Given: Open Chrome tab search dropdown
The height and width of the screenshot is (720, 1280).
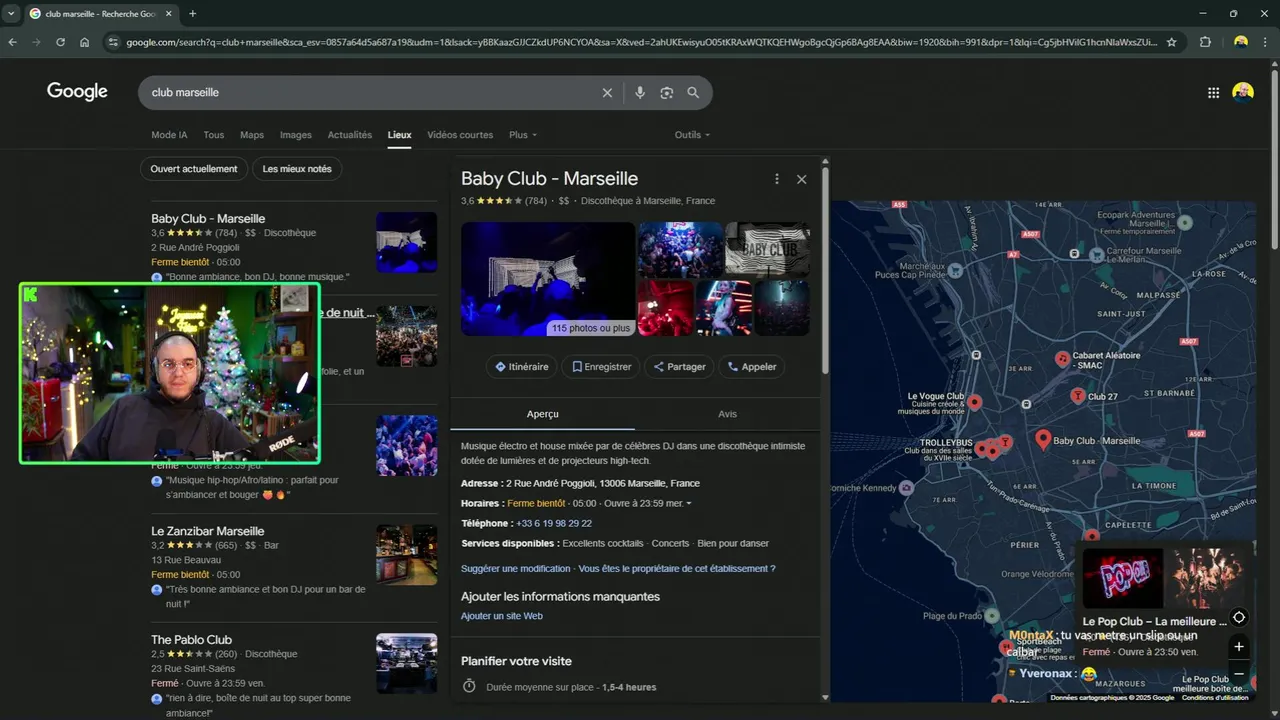Looking at the screenshot, I should 13,14.
